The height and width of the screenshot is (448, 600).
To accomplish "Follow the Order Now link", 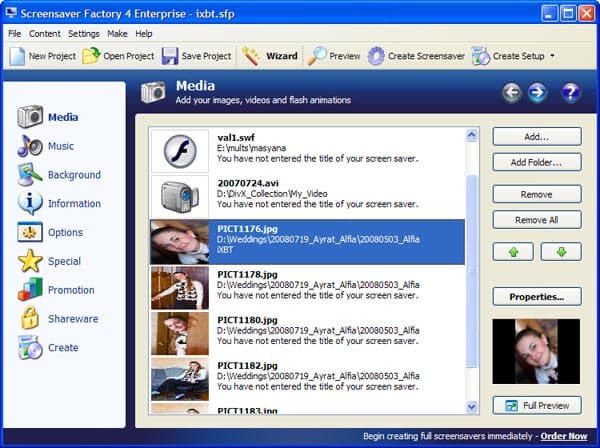I will tap(564, 436).
